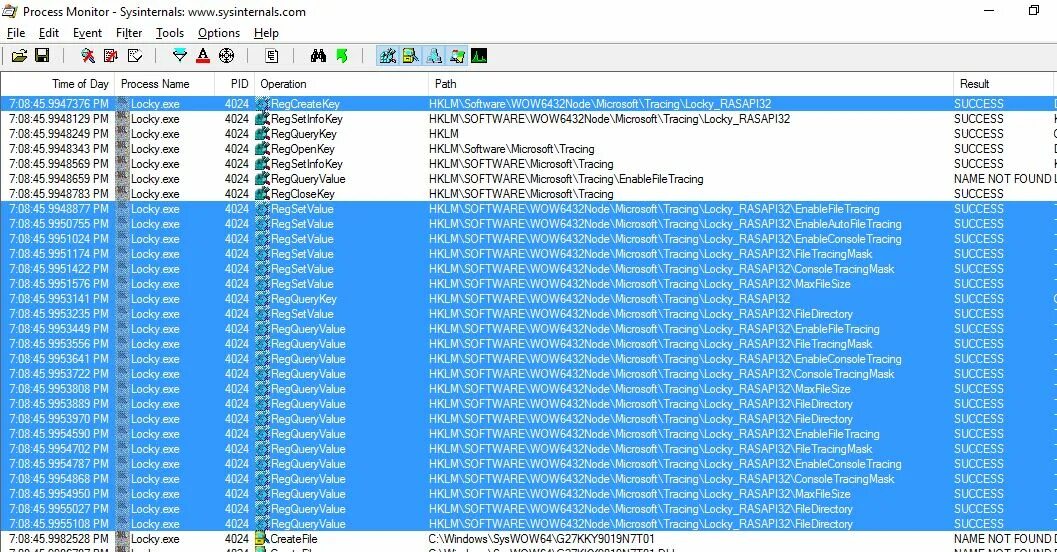
Task: Click the SUCCESS result in the RegCloseKey row
Action: pos(978,193)
